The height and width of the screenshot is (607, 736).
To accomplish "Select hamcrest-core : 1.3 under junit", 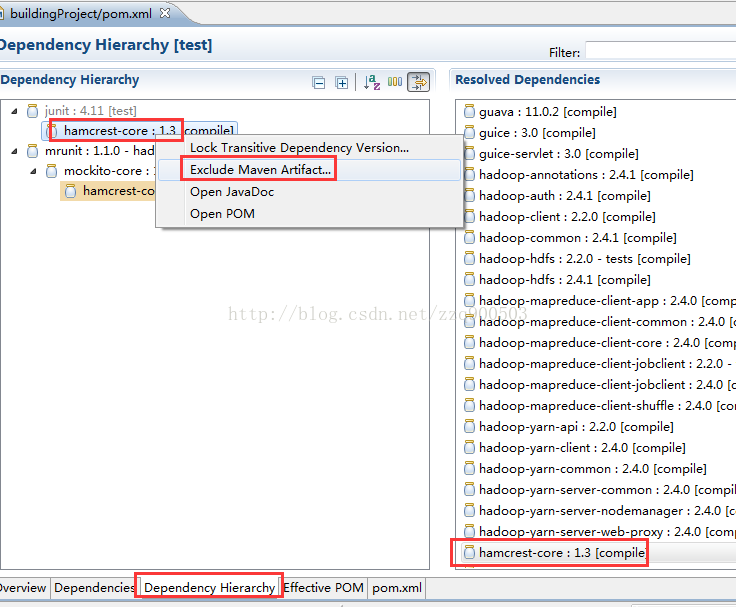I will pyautogui.click(x=139, y=131).
